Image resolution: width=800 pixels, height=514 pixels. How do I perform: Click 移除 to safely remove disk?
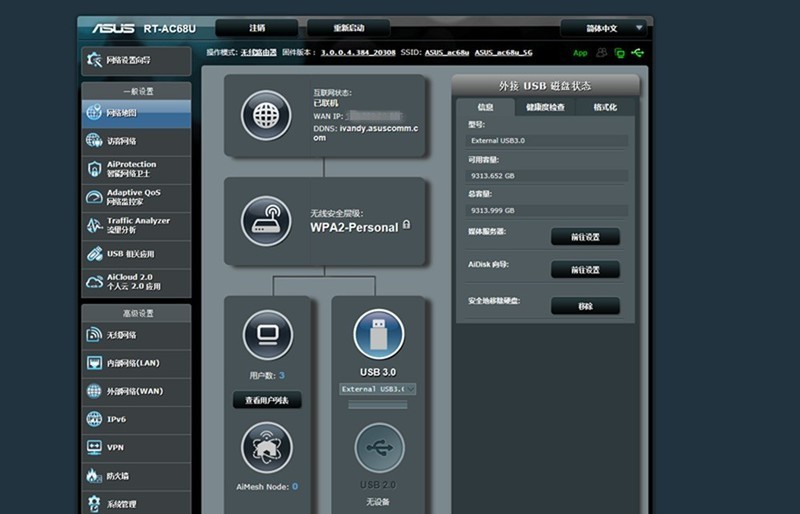coord(585,306)
